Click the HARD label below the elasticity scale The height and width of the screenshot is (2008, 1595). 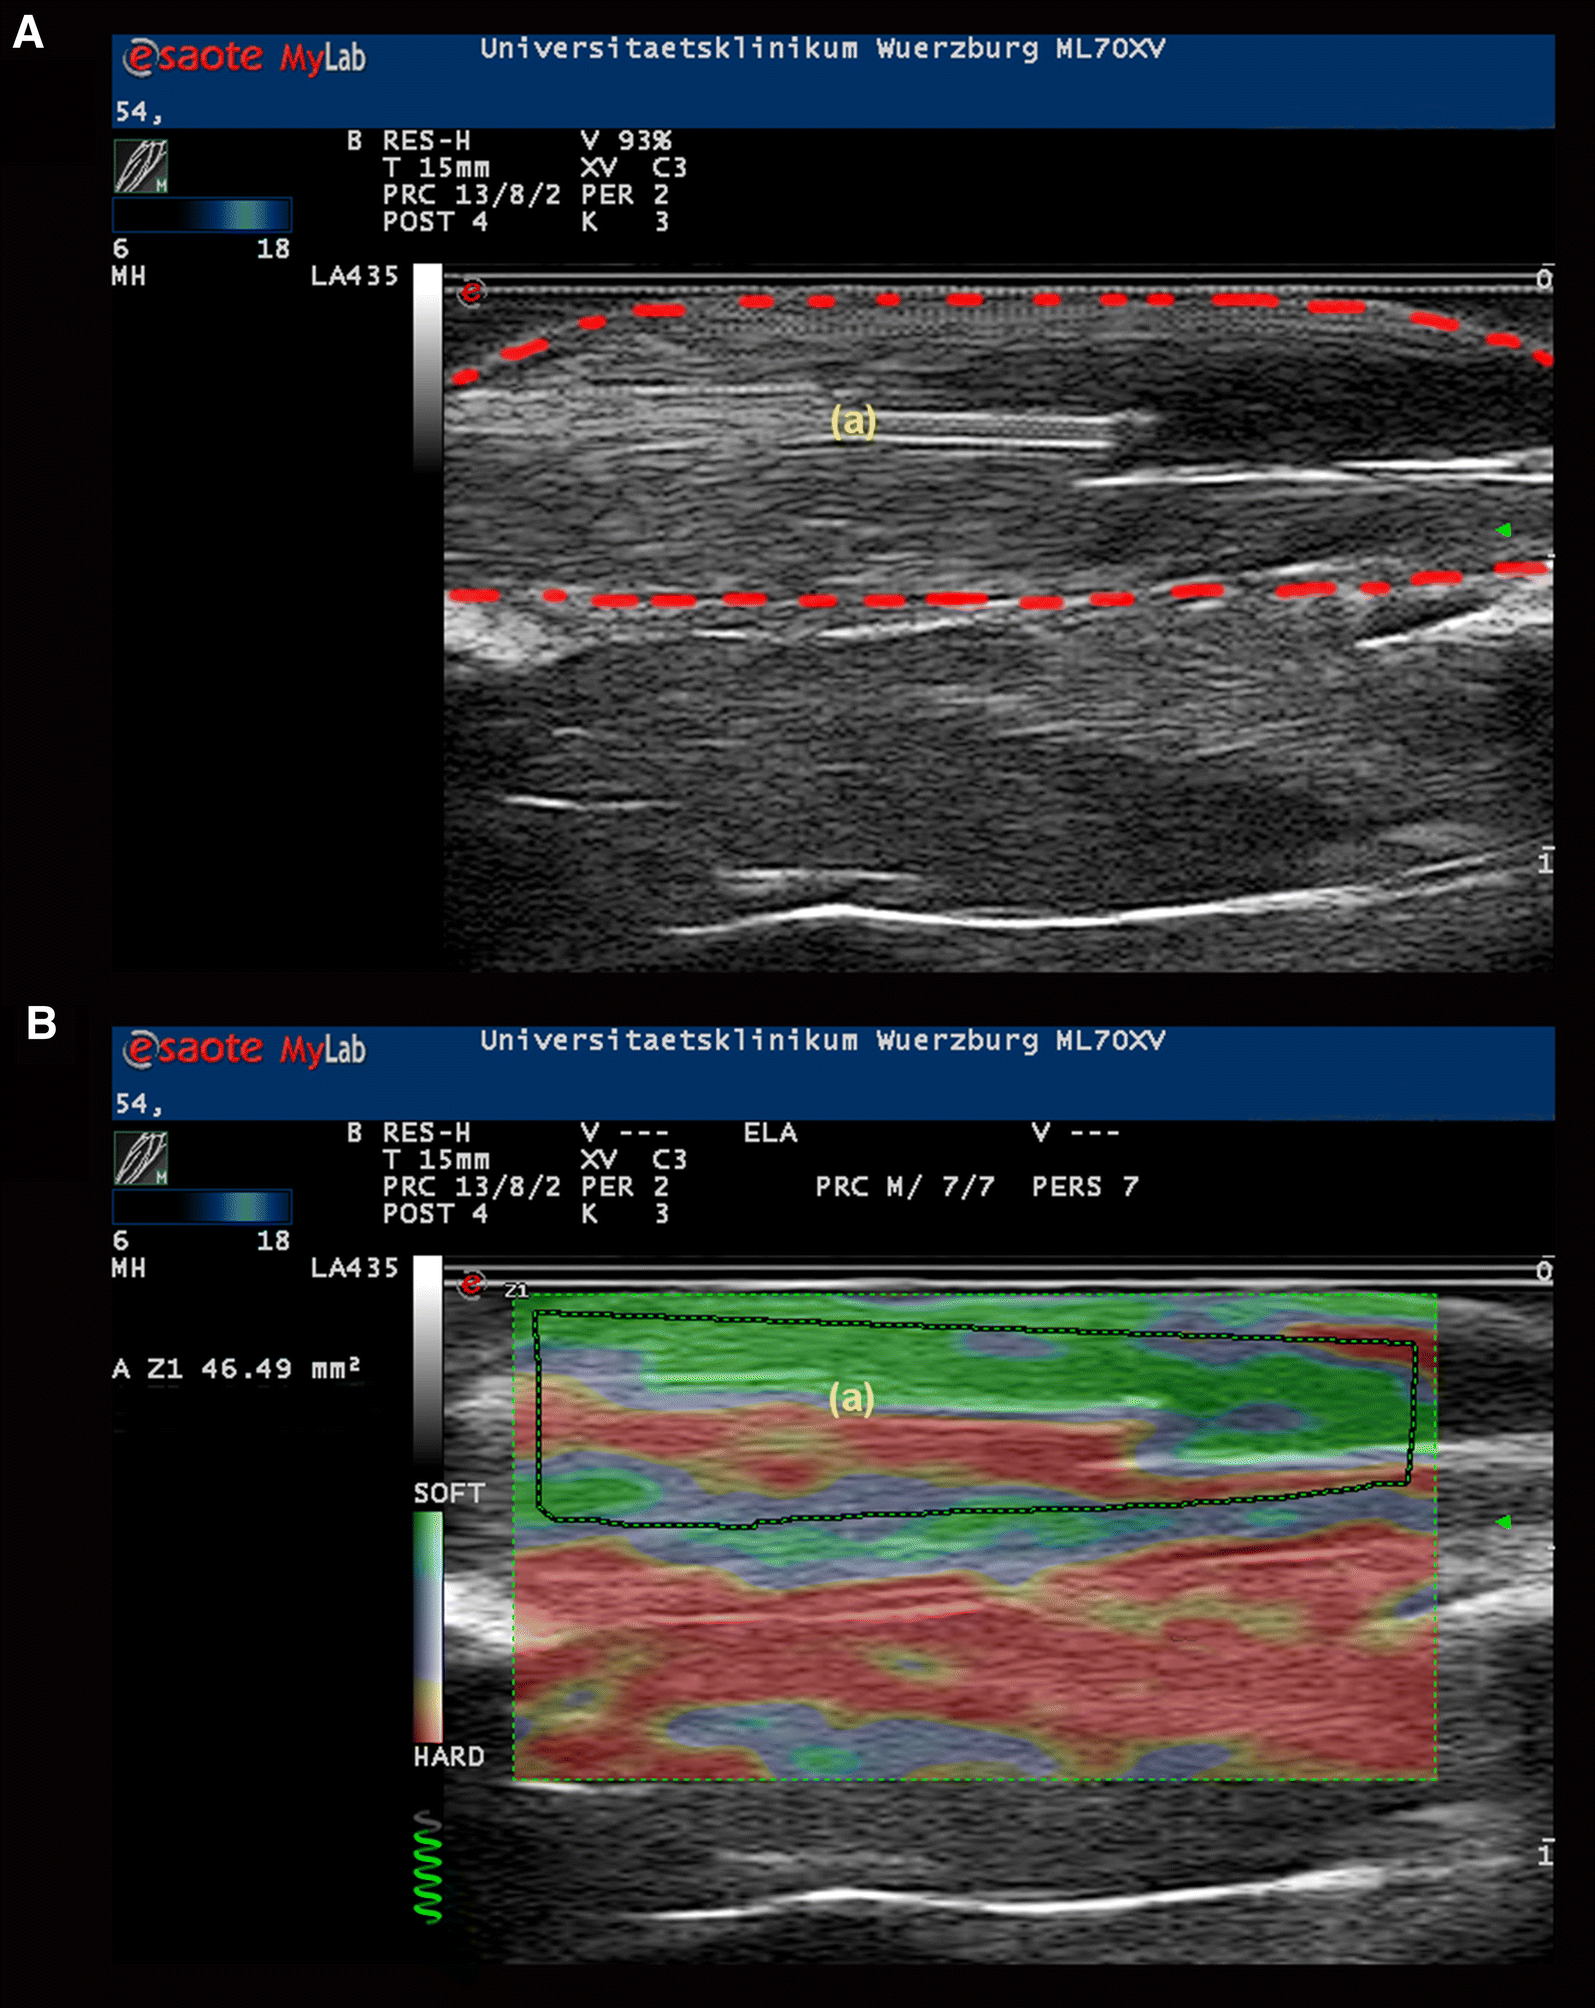pyautogui.click(x=449, y=1756)
